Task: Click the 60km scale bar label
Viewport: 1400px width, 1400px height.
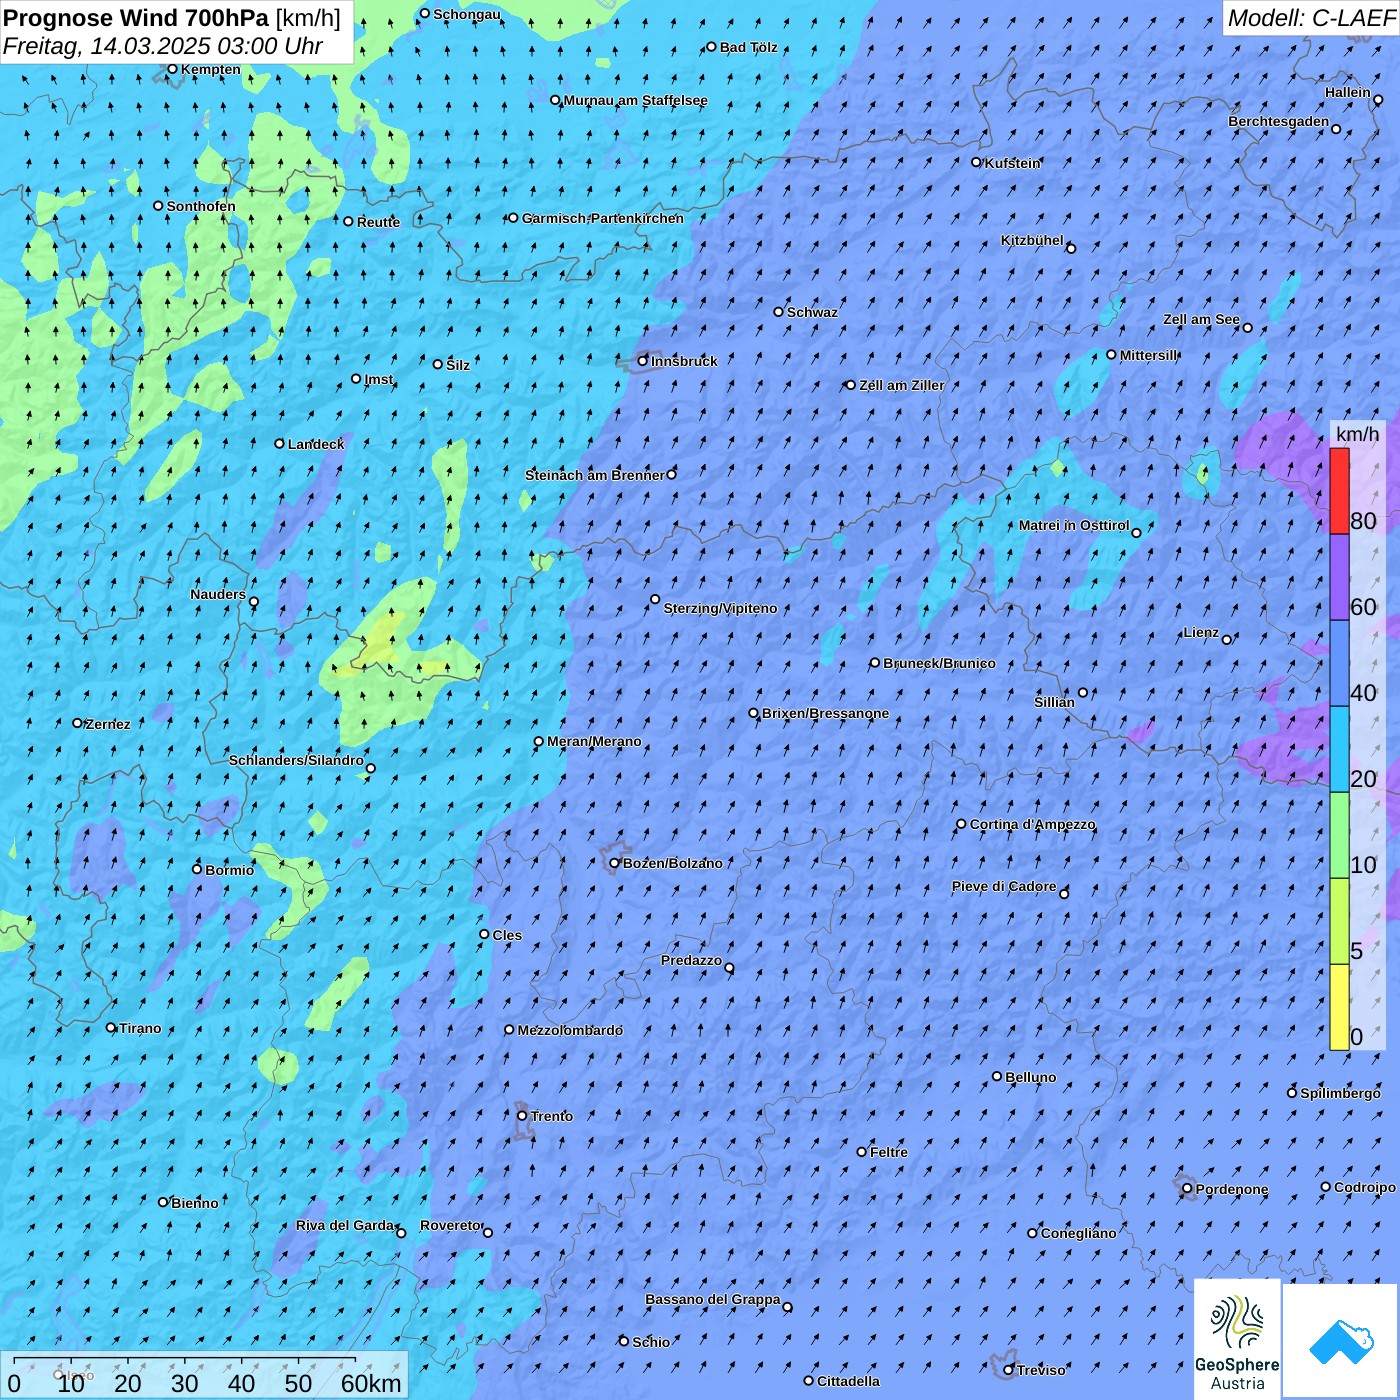Action: coord(371,1383)
